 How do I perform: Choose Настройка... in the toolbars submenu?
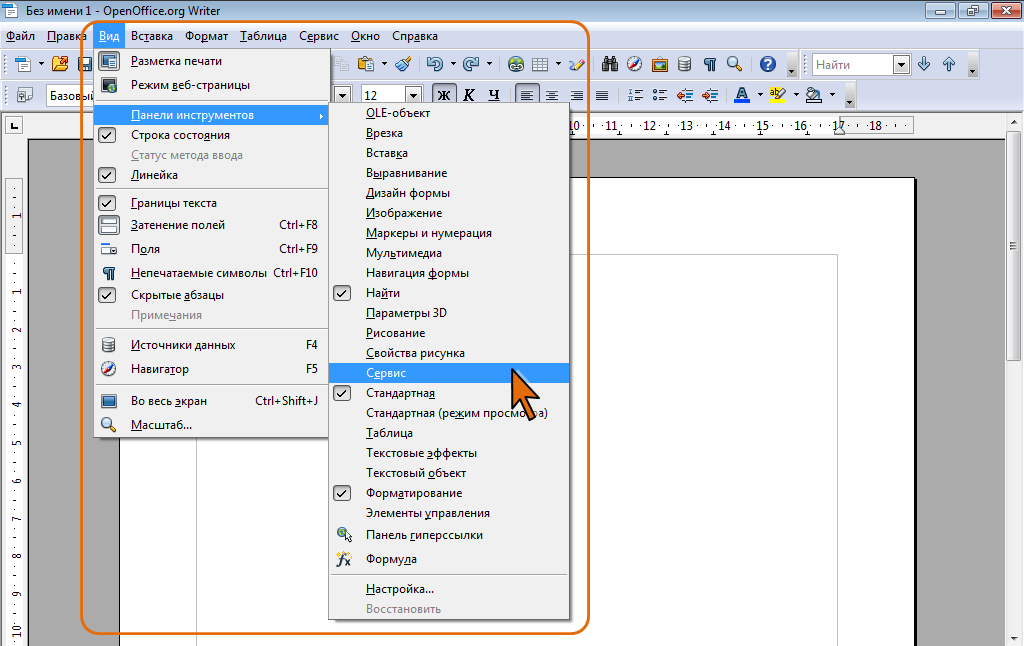(449, 589)
